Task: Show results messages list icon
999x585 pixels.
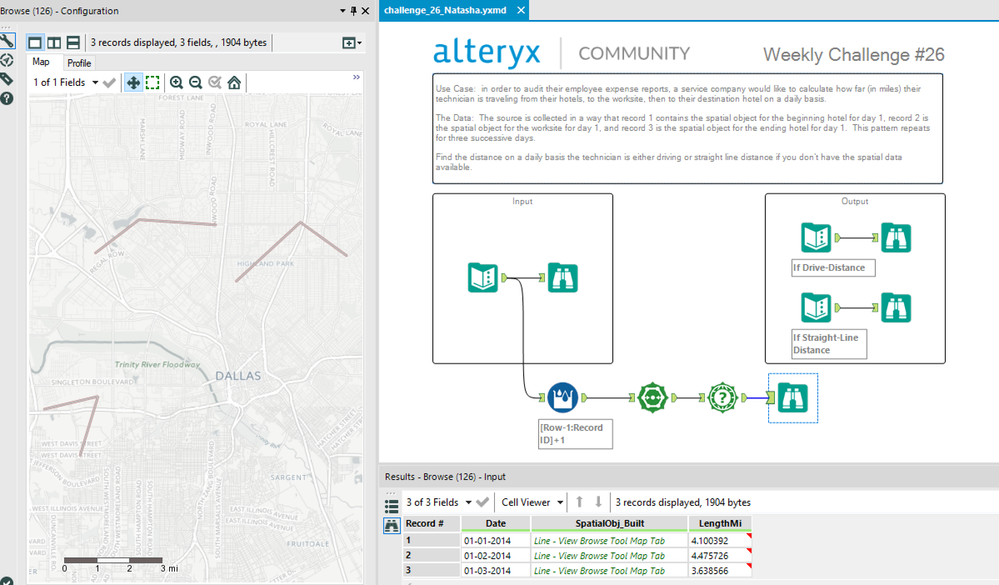Action: pos(391,507)
